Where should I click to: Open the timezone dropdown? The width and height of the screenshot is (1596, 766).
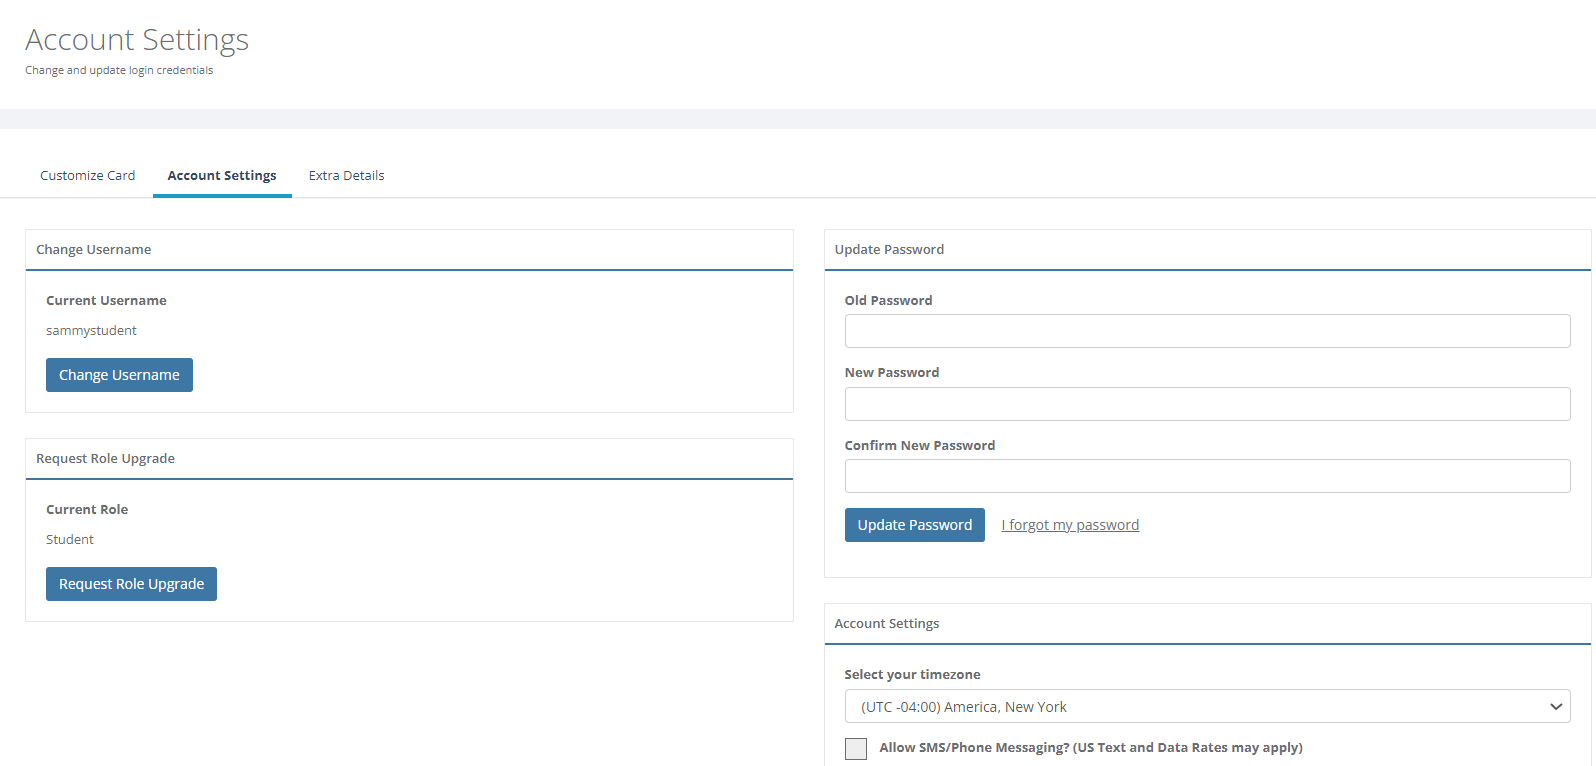point(1207,706)
